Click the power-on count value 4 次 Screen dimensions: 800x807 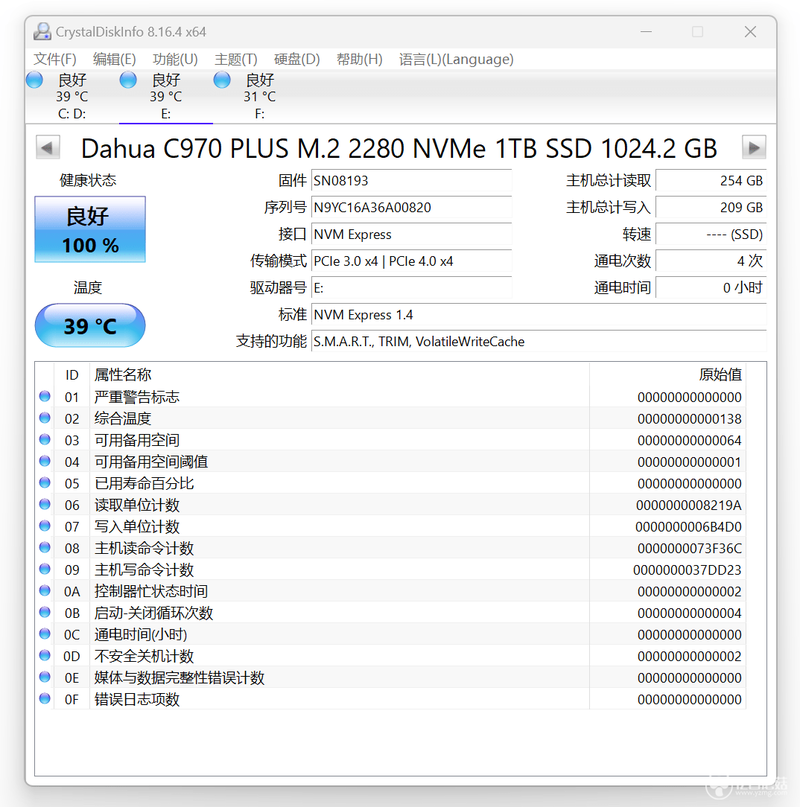pos(711,261)
